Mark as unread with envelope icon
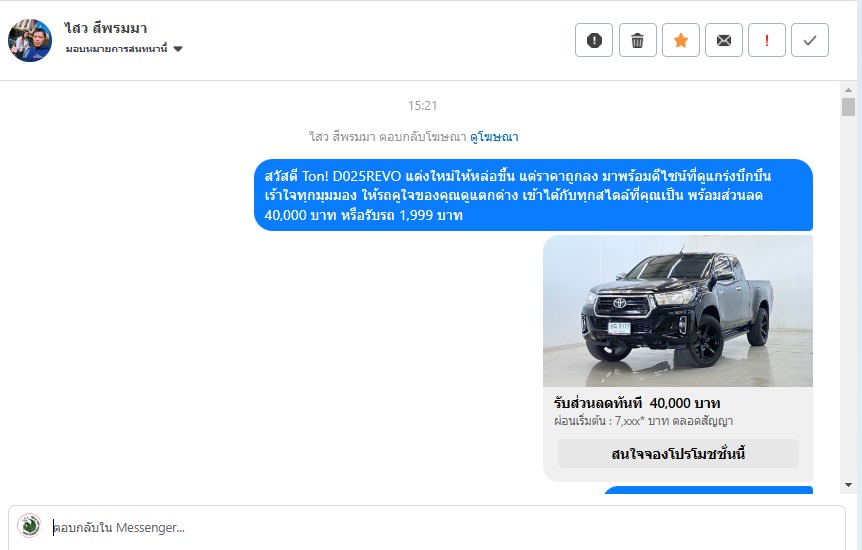Image resolution: width=862 pixels, height=550 pixels. pyautogui.click(x=724, y=40)
